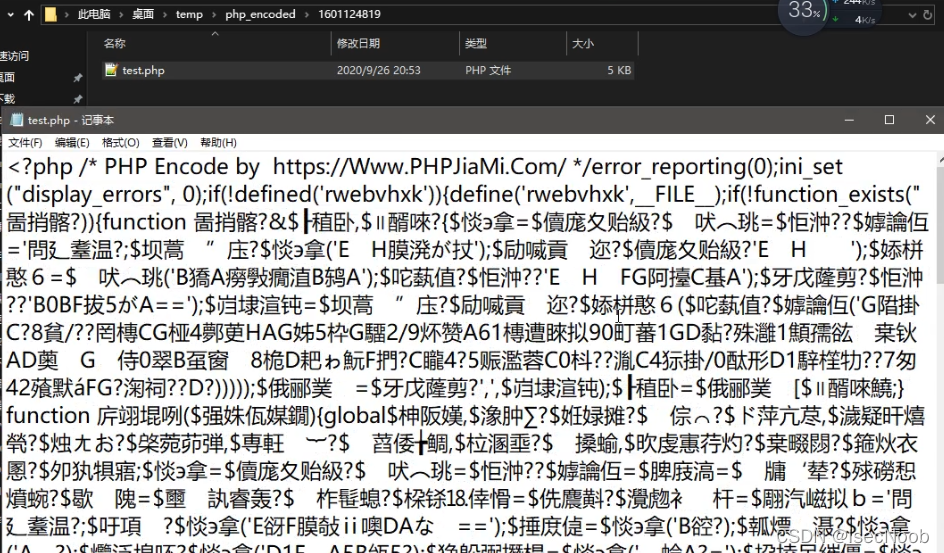Click the 'function_exists' text in Notepad
944x553 pixels.
pos(829,194)
